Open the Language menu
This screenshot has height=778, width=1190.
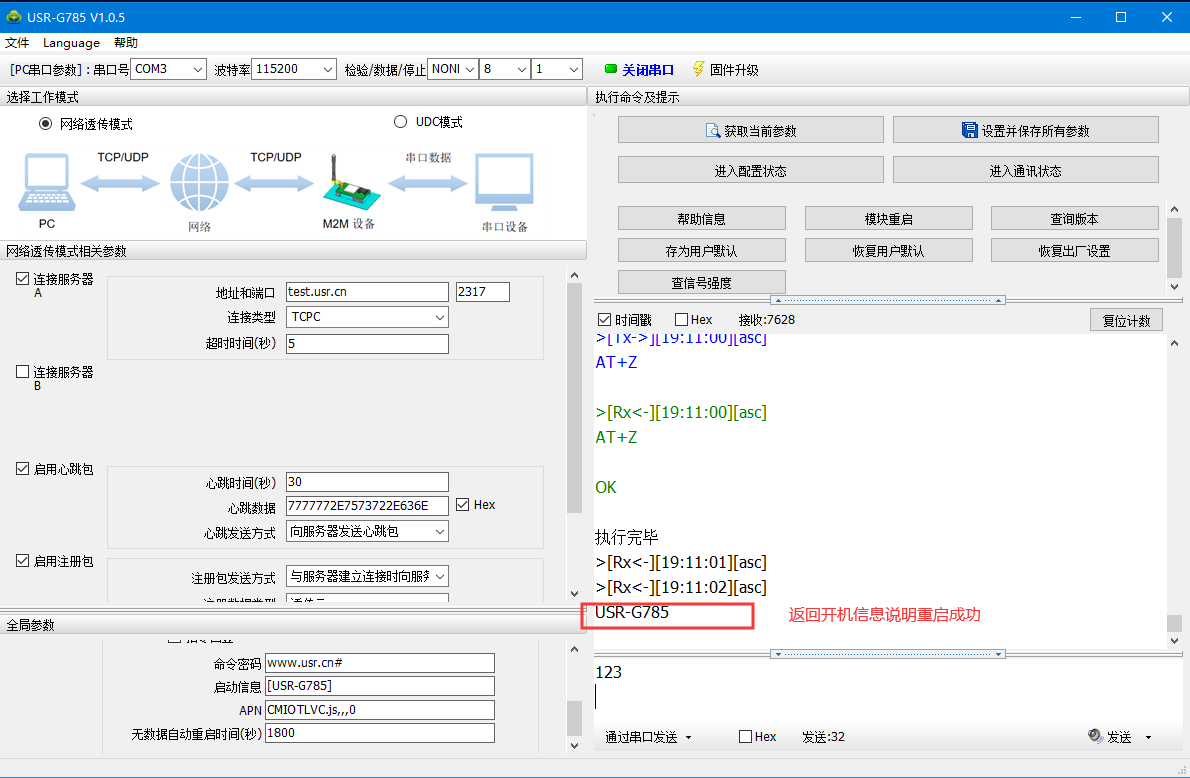point(71,43)
